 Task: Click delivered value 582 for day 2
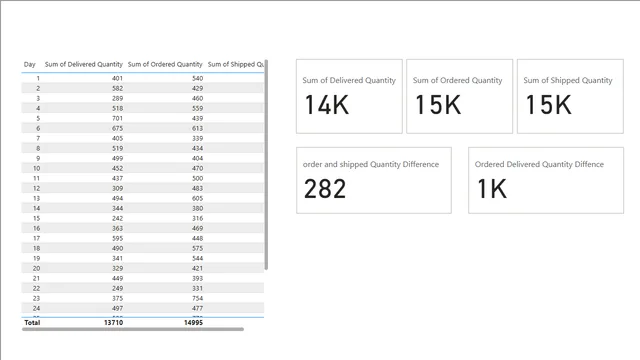coord(117,88)
